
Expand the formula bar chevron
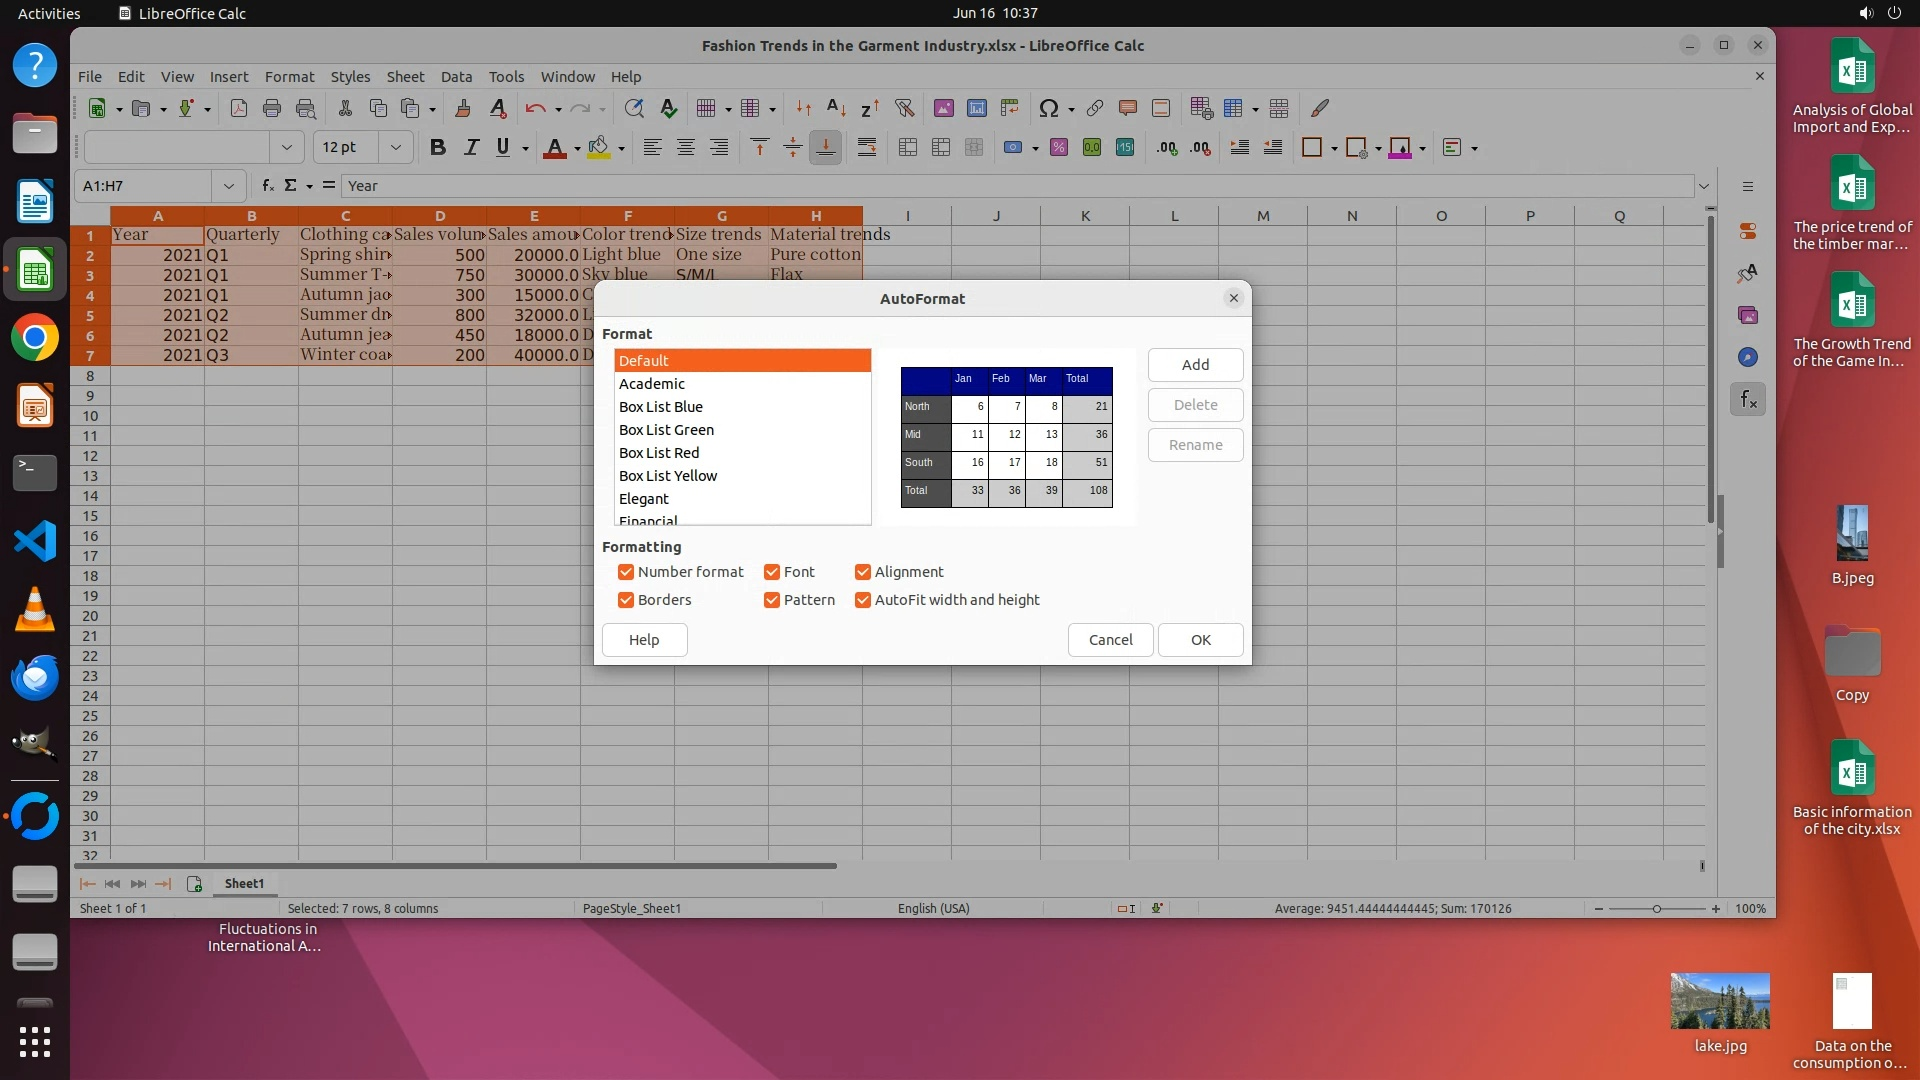point(1704,186)
